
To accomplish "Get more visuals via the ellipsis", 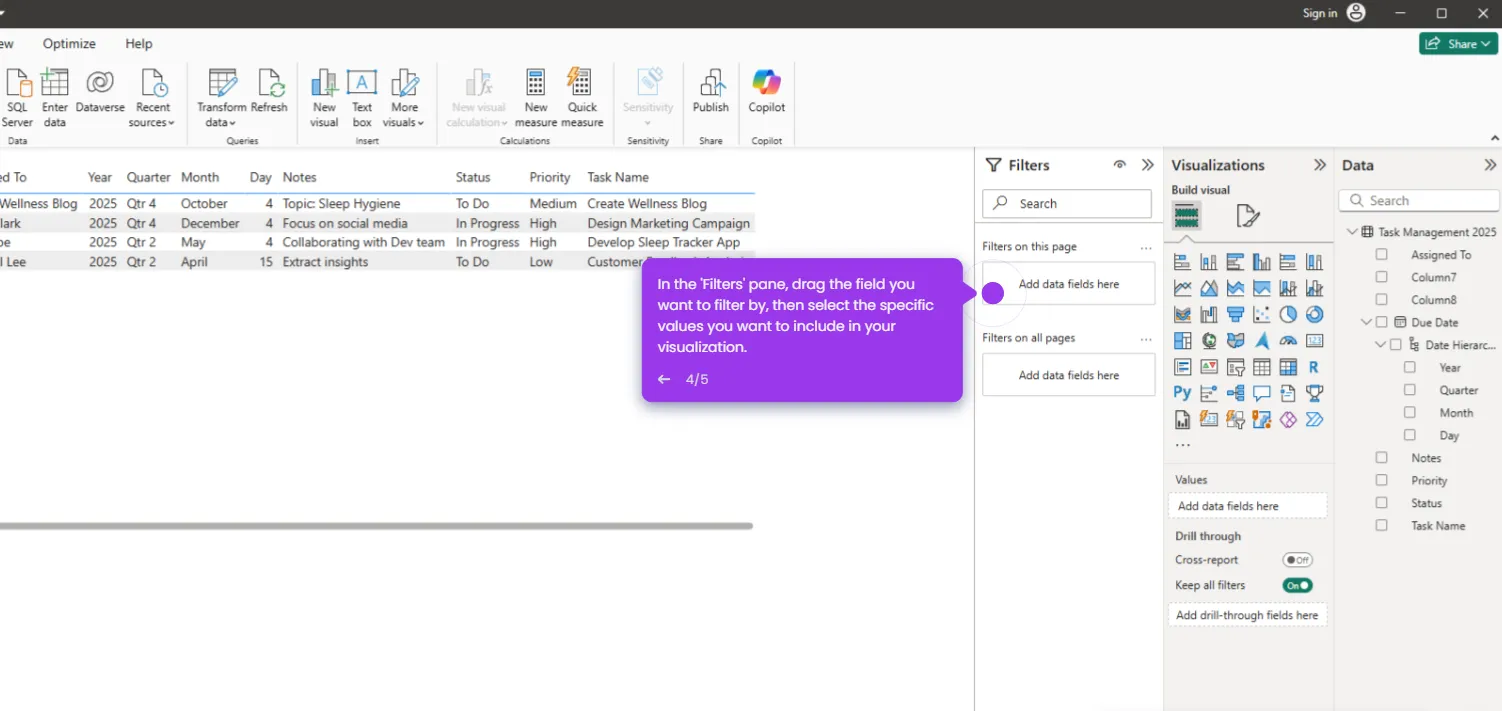I will click(1183, 445).
